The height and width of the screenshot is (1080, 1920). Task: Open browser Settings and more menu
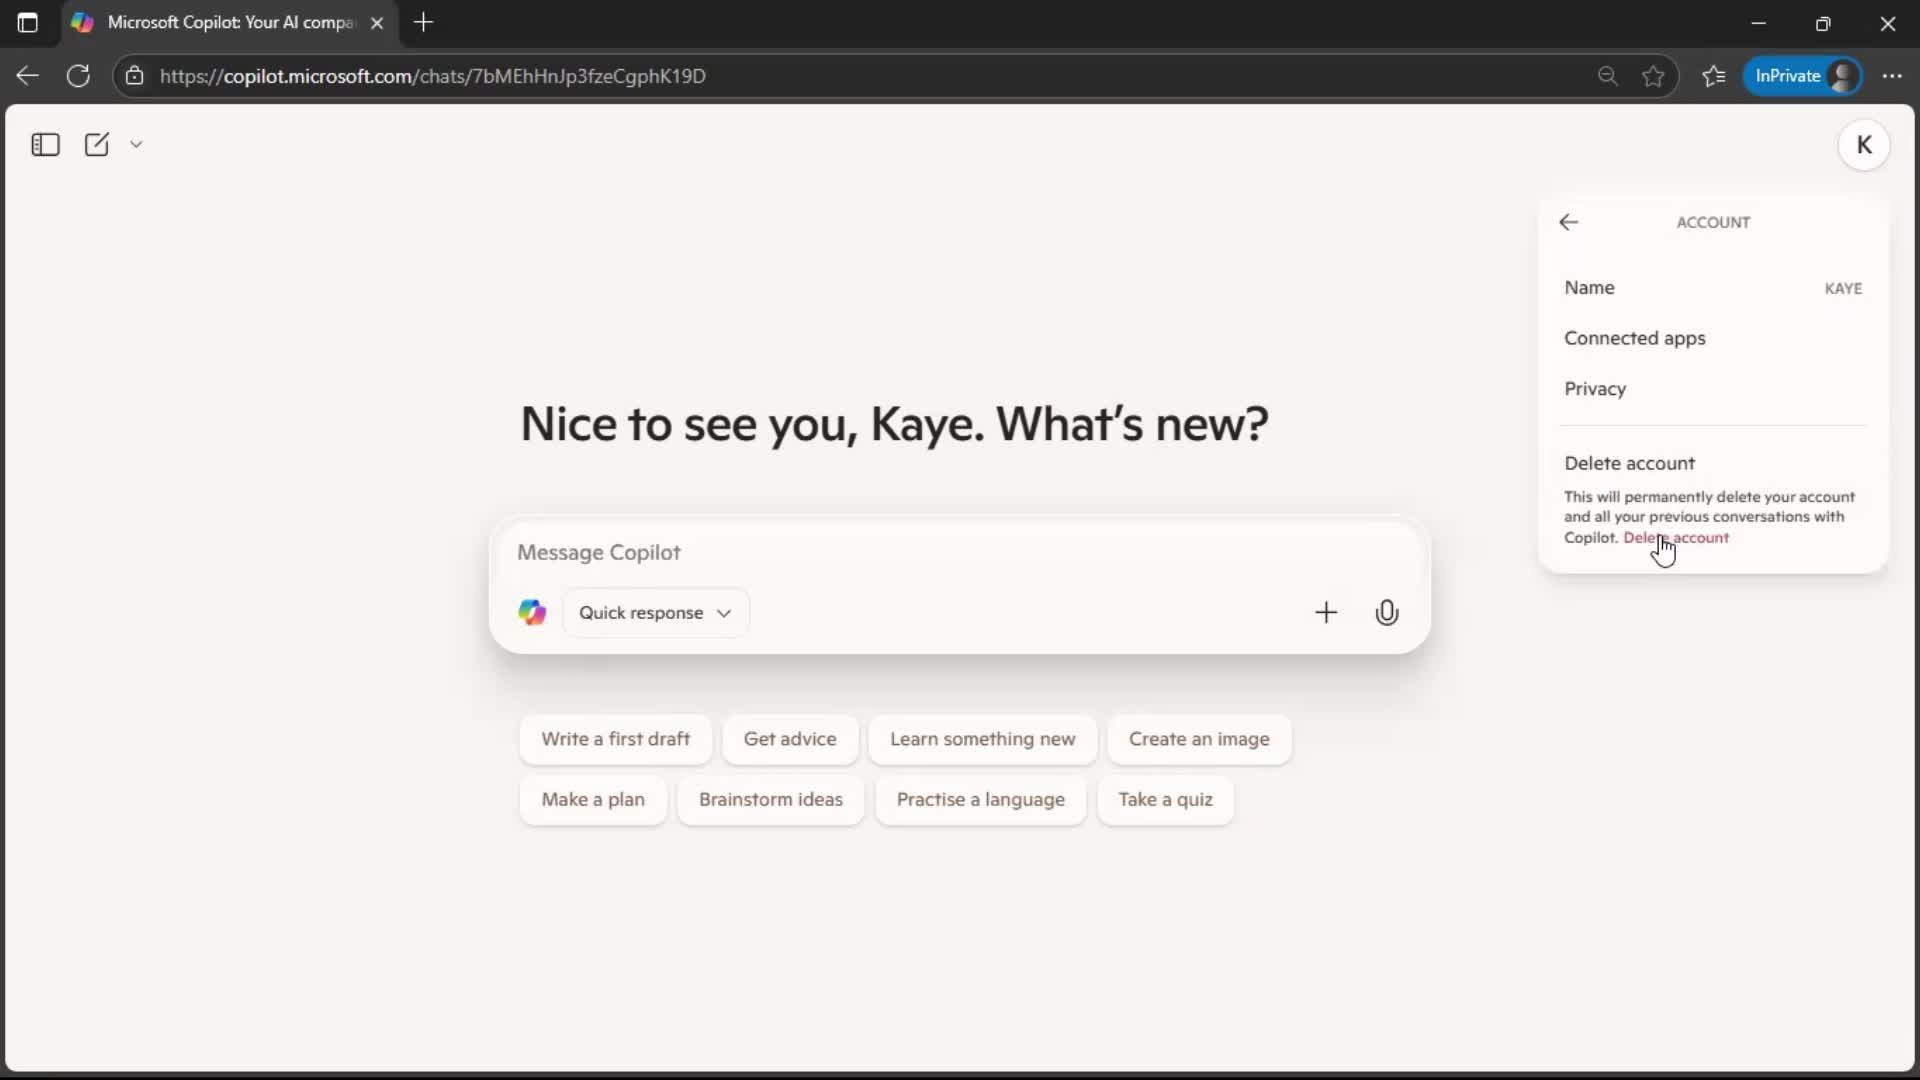click(1892, 76)
